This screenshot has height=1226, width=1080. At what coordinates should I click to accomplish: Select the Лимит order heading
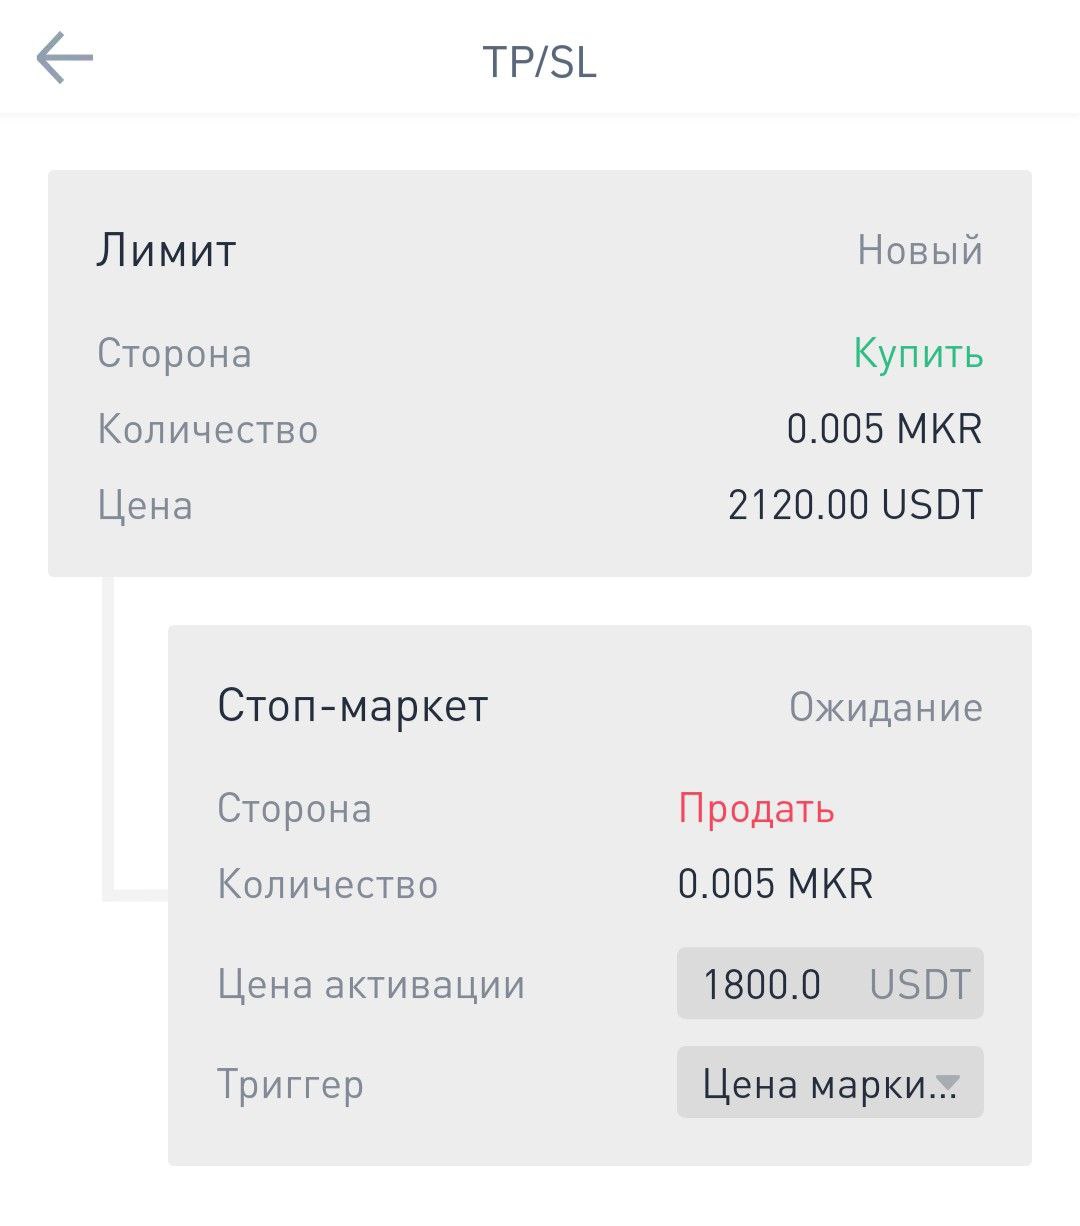166,250
